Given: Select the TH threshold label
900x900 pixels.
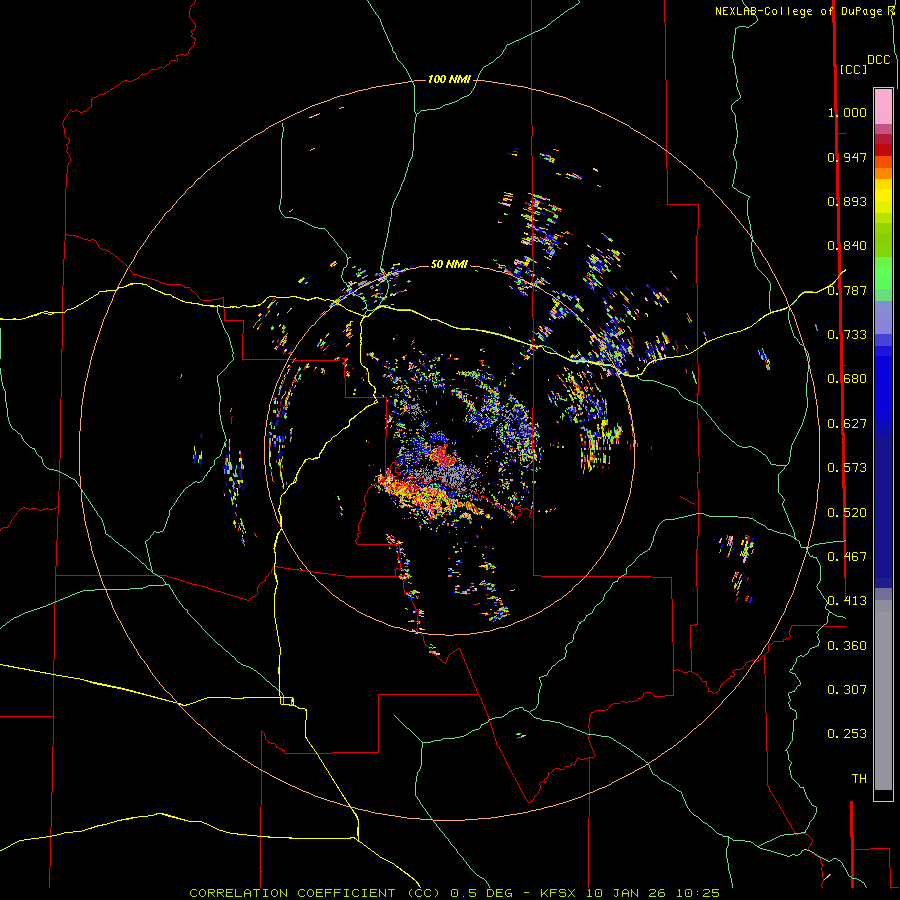Looking at the screenshot, I should pos(859,779).
